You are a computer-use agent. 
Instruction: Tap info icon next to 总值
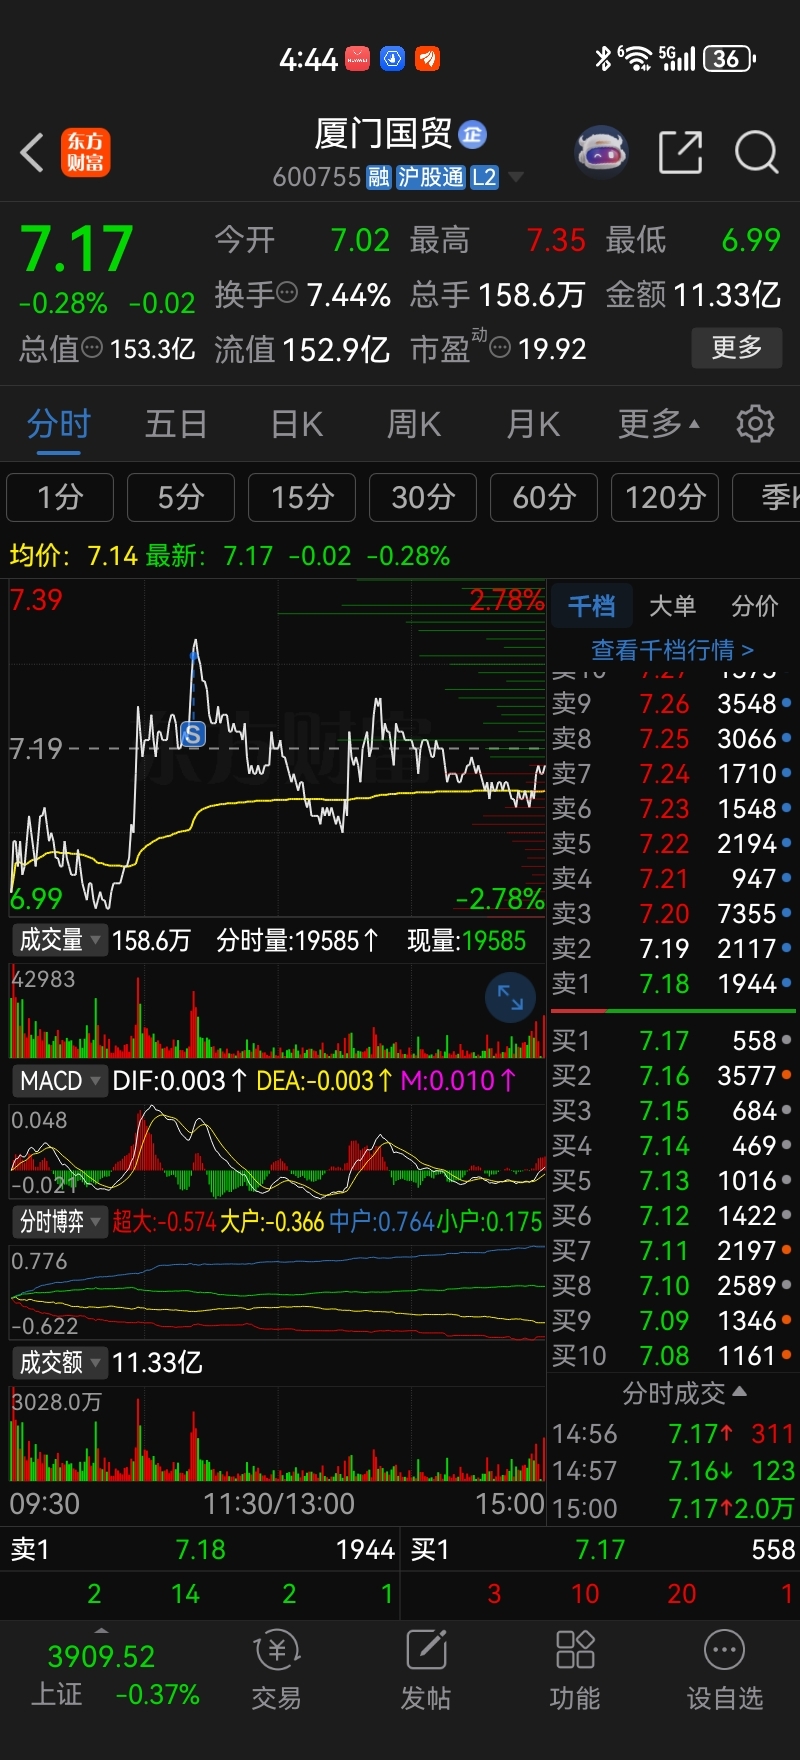[x=92, y=348]
